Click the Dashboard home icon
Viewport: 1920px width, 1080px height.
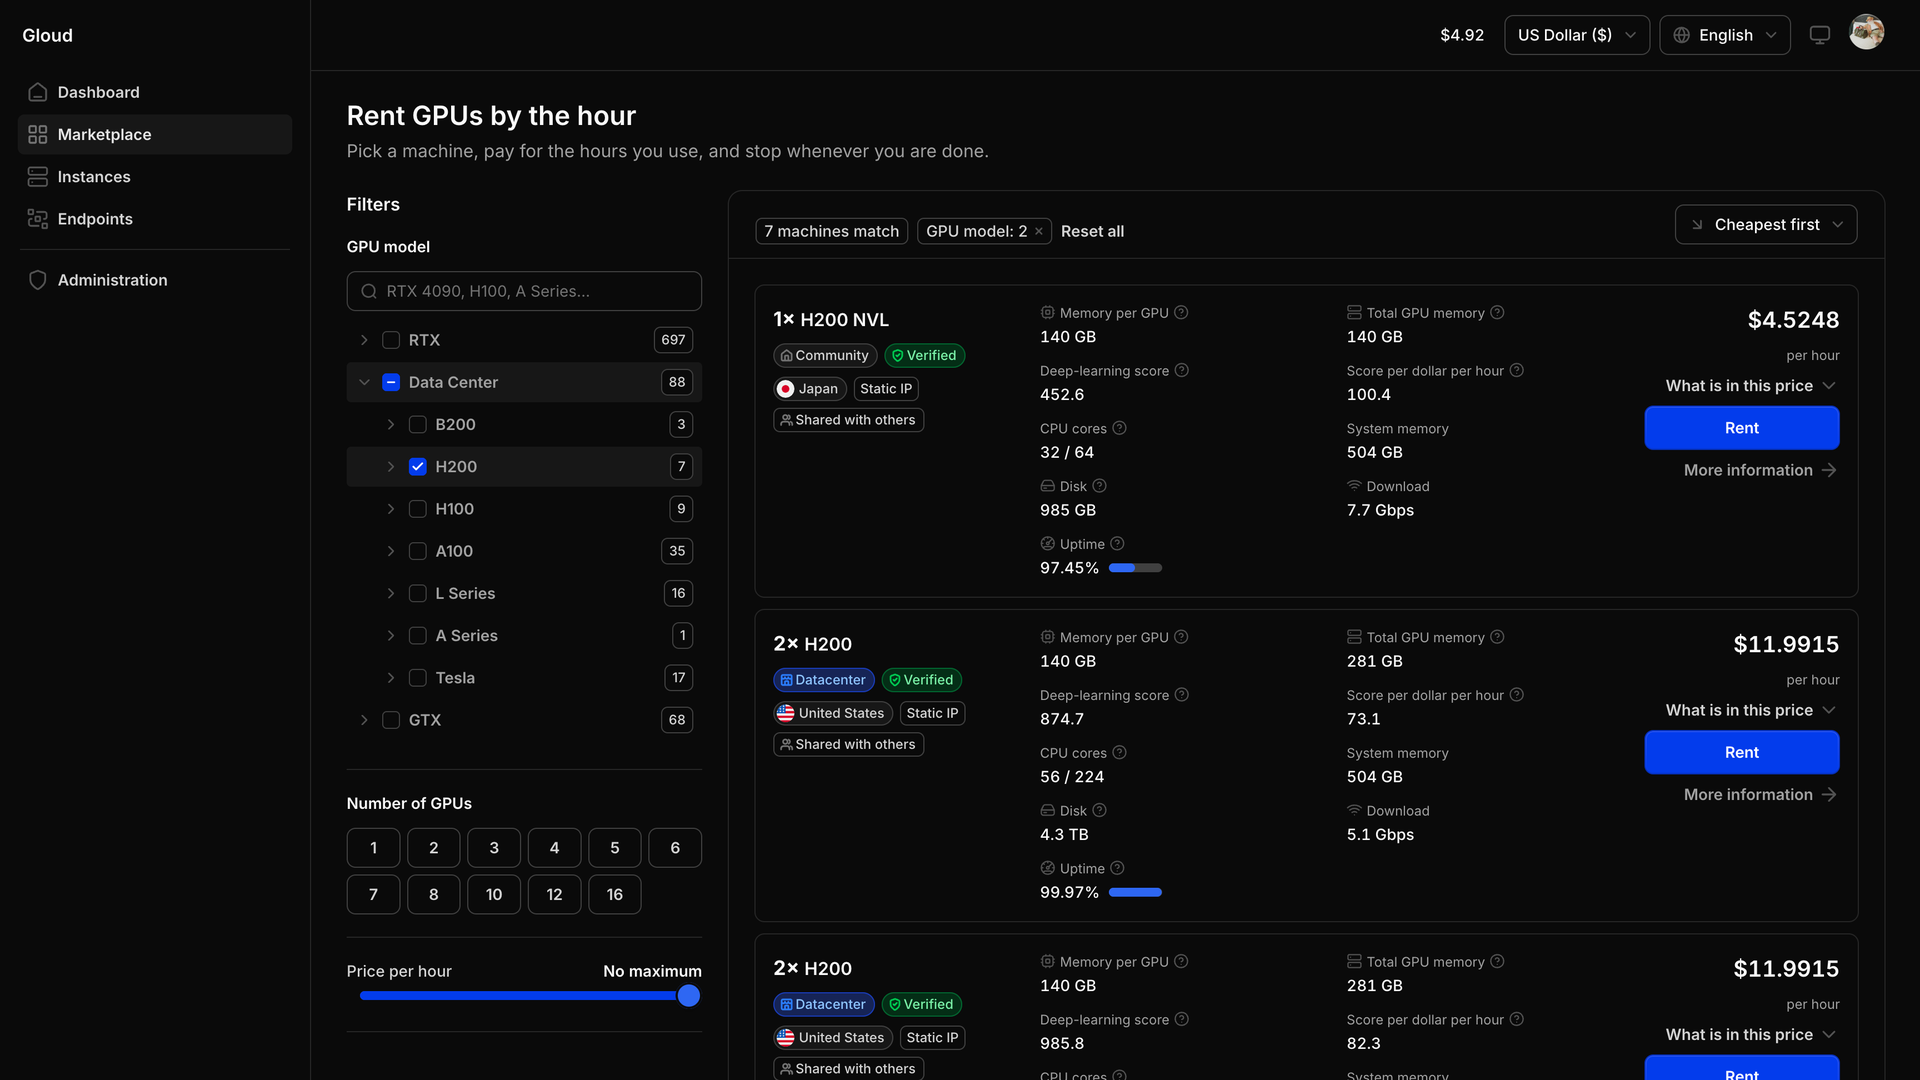point(38,92)
